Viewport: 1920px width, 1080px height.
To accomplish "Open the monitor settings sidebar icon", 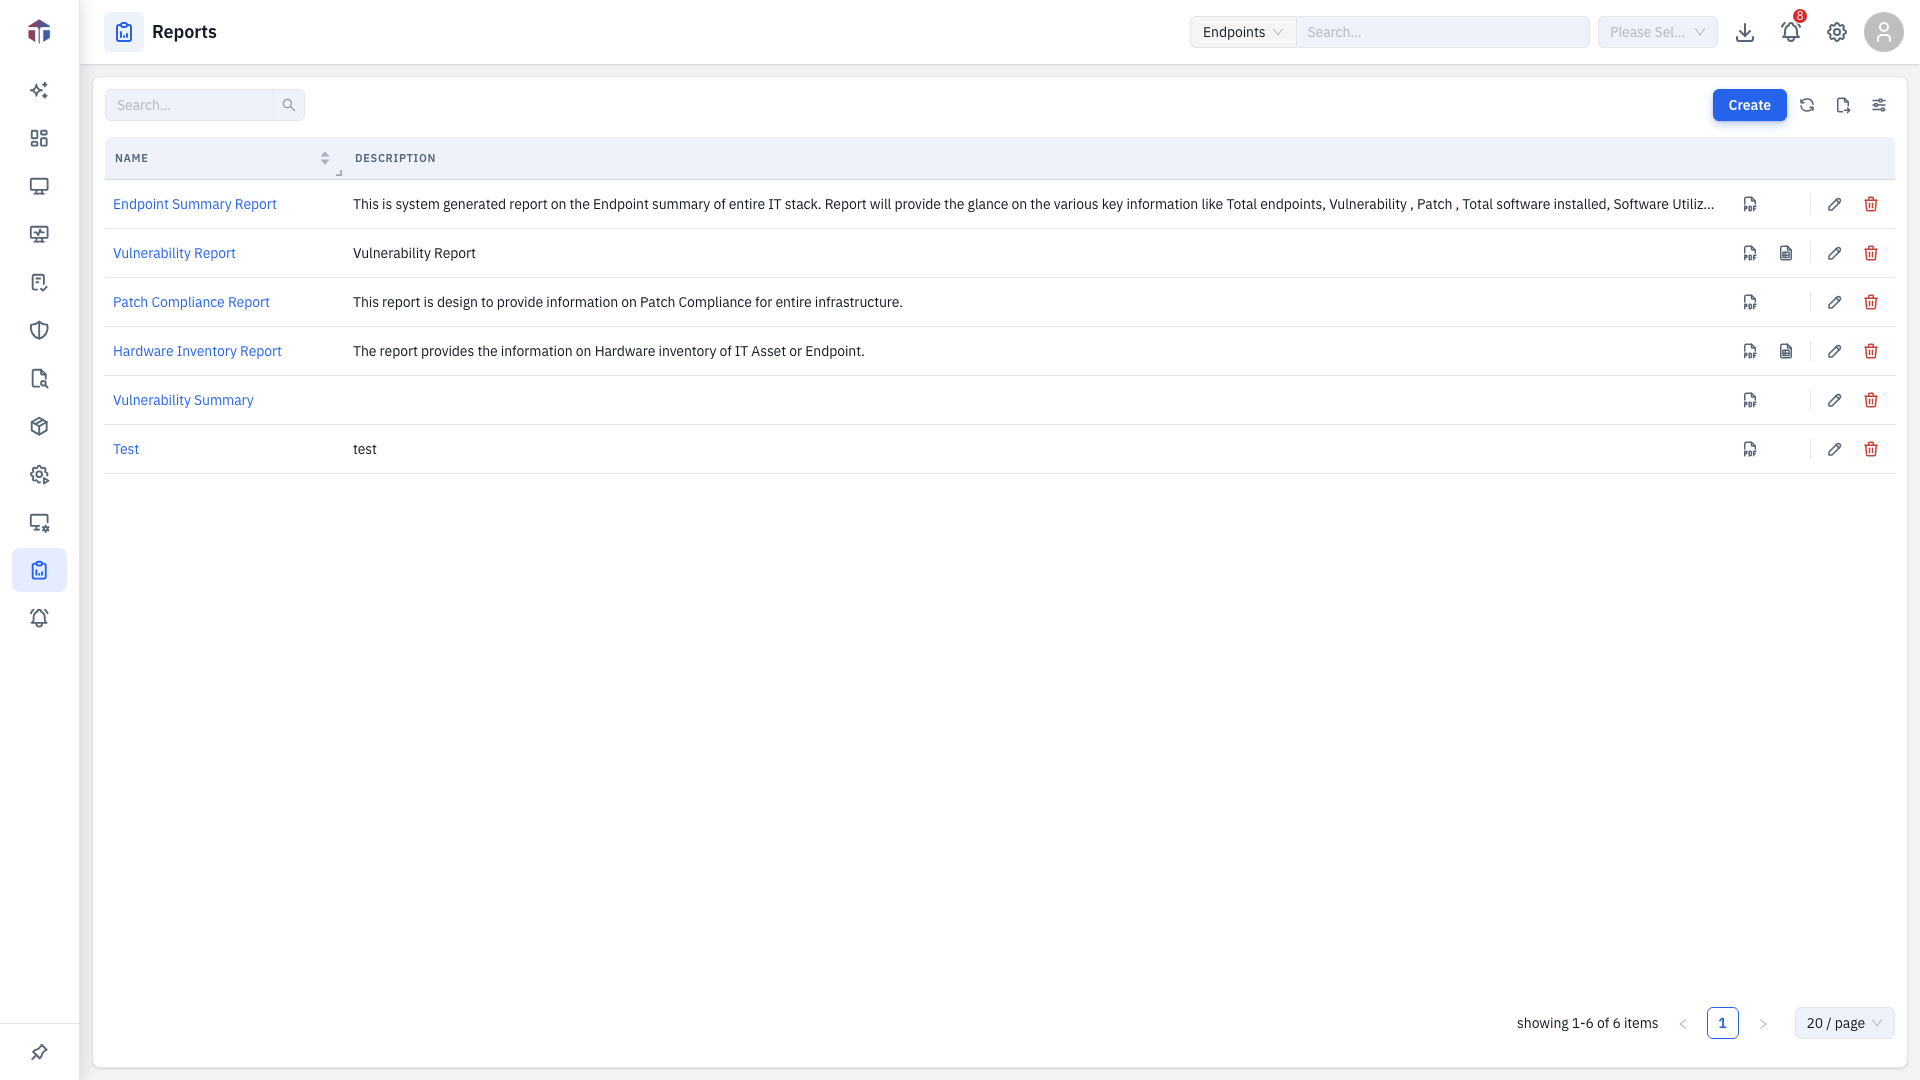I will (39, 522).
